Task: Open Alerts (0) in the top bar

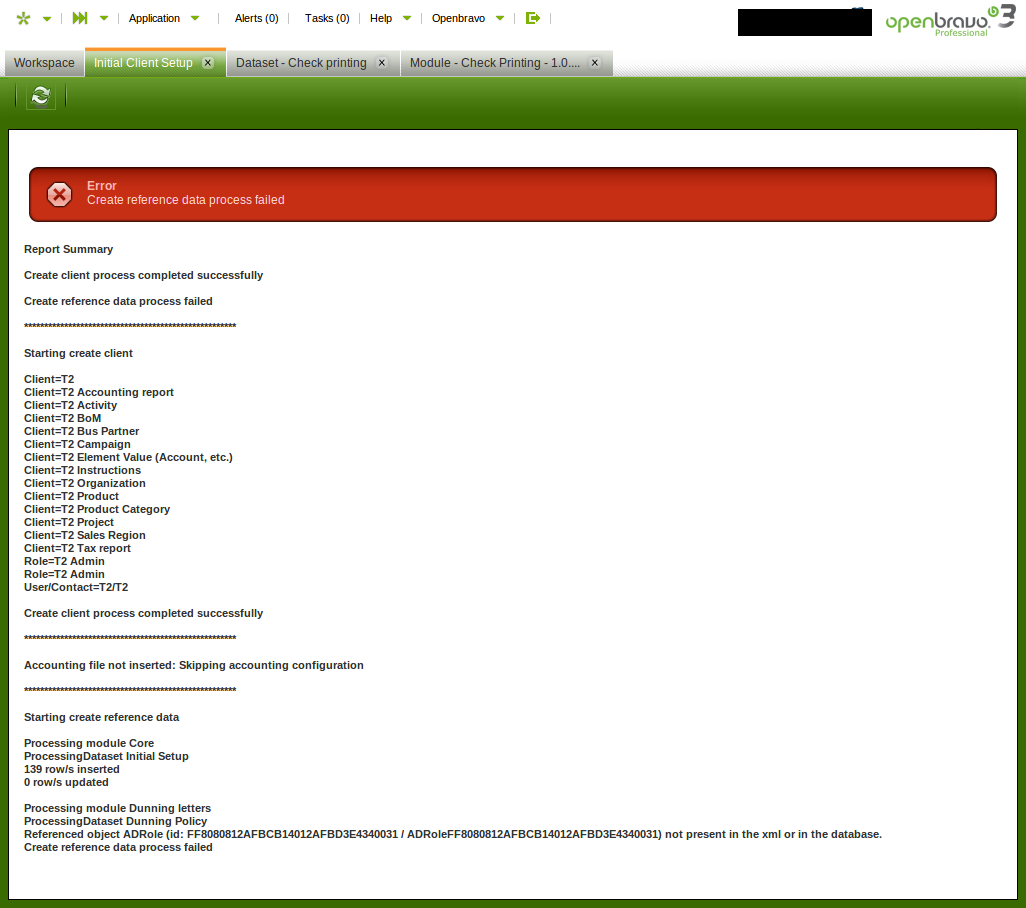Action: click(x=256, y=18)
